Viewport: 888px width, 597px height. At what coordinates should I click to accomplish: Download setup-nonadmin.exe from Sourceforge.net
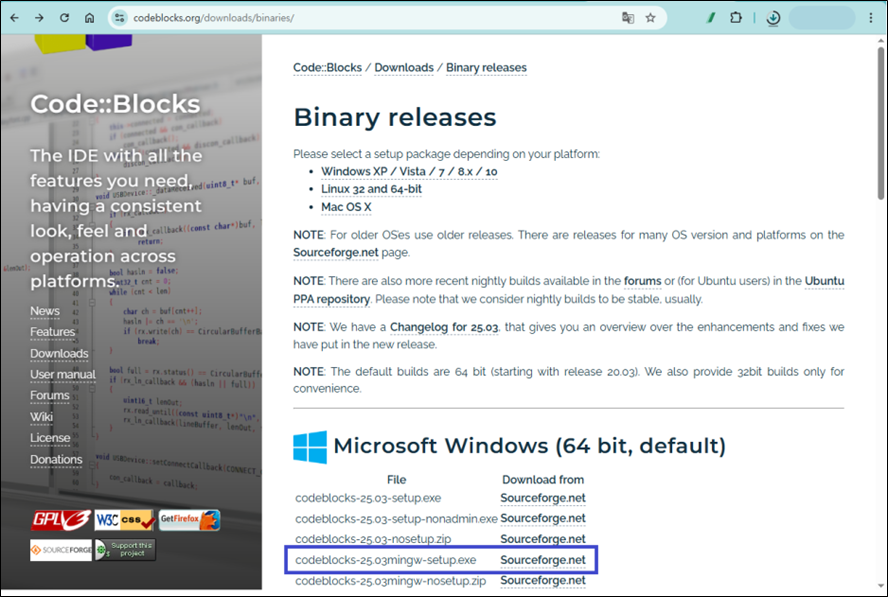click(x=543, y=518)
